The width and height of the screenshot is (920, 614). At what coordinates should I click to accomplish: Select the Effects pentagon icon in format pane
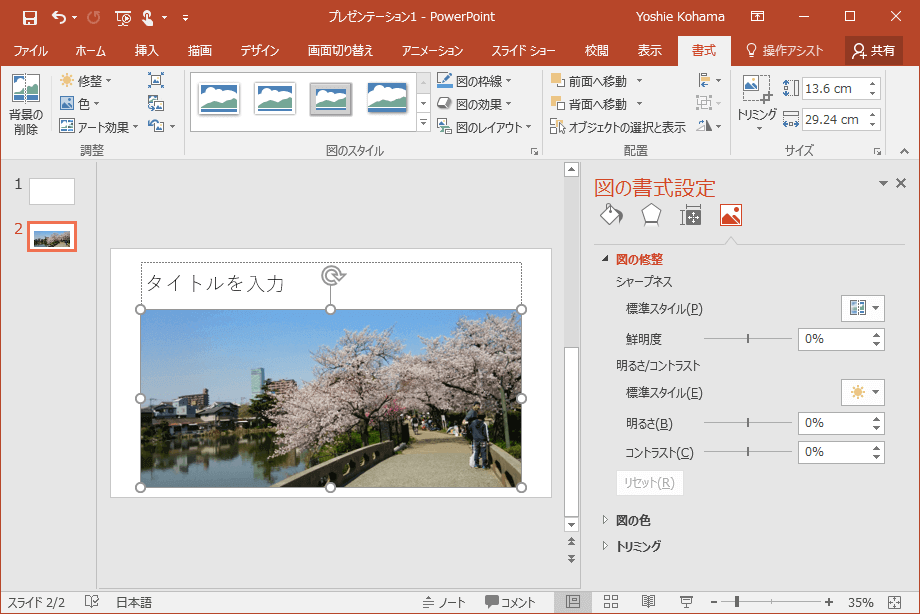(x=651, y=216)
